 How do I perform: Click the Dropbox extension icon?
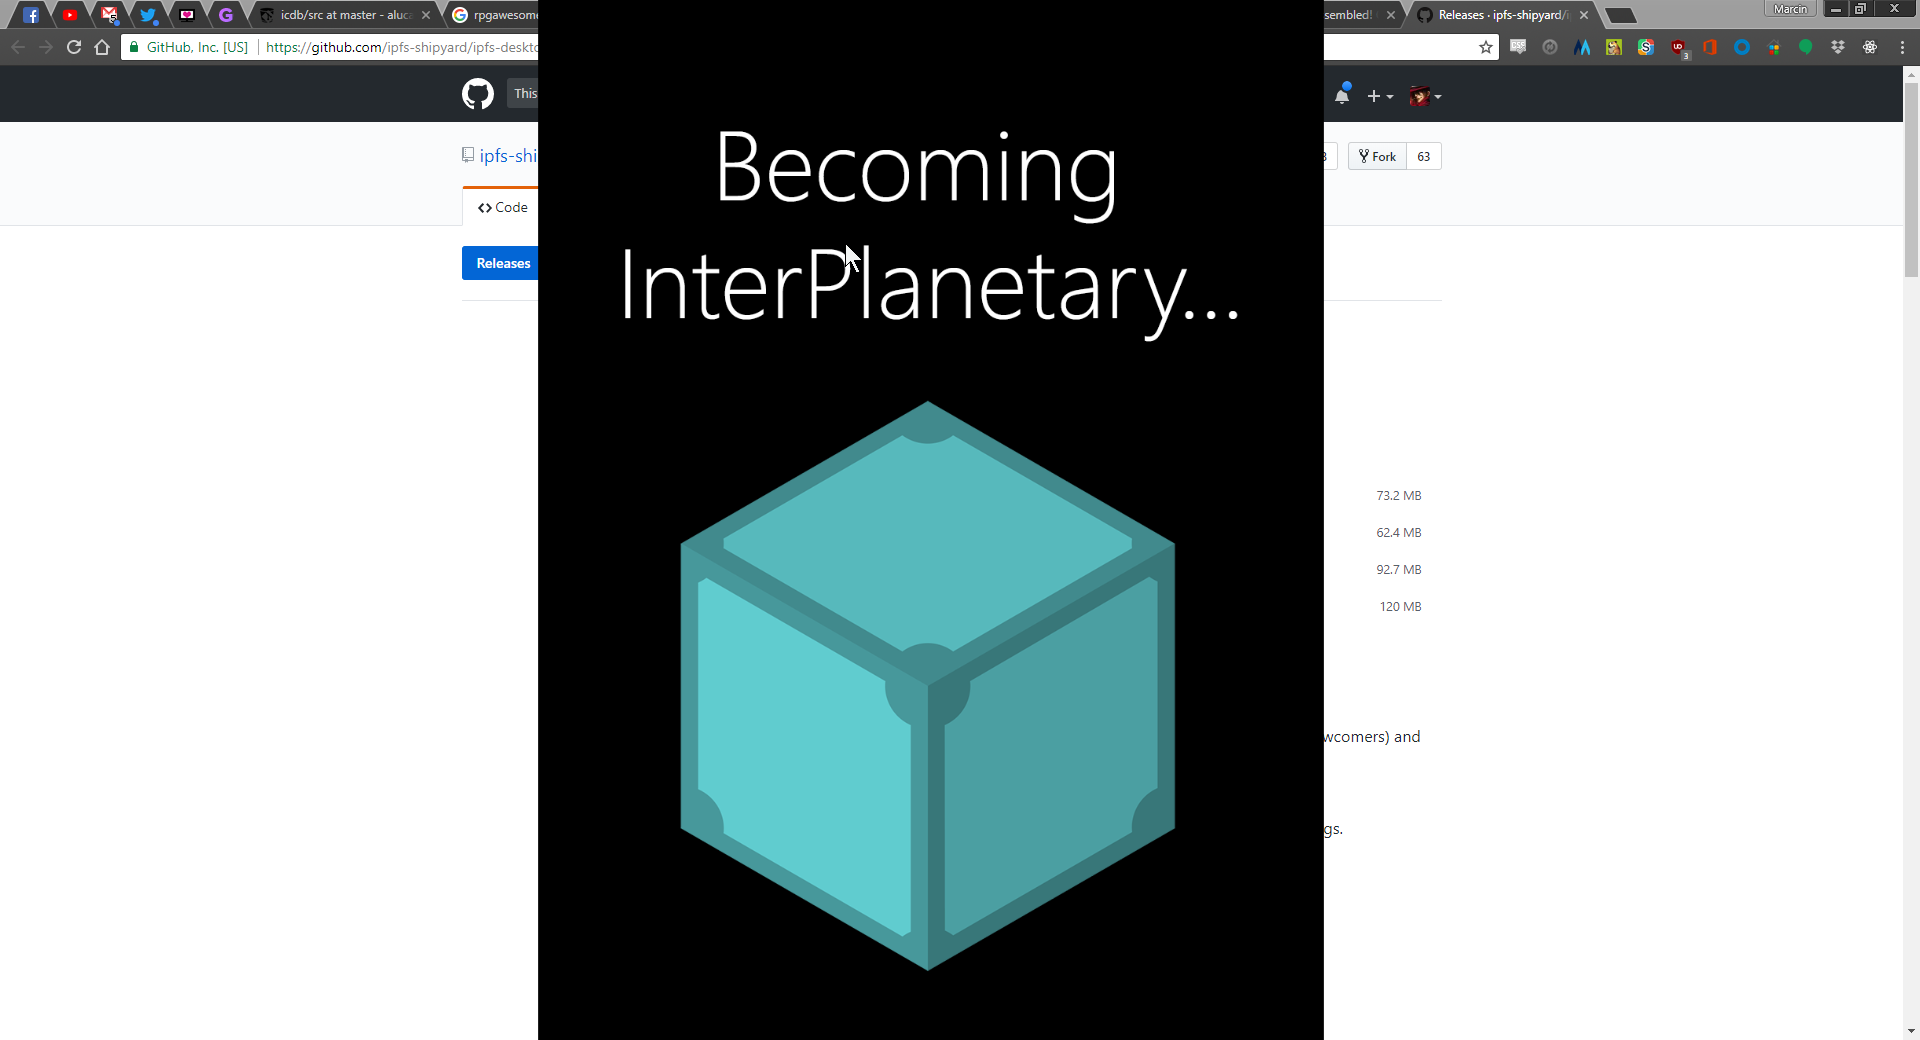click(x=1838, y=47)
